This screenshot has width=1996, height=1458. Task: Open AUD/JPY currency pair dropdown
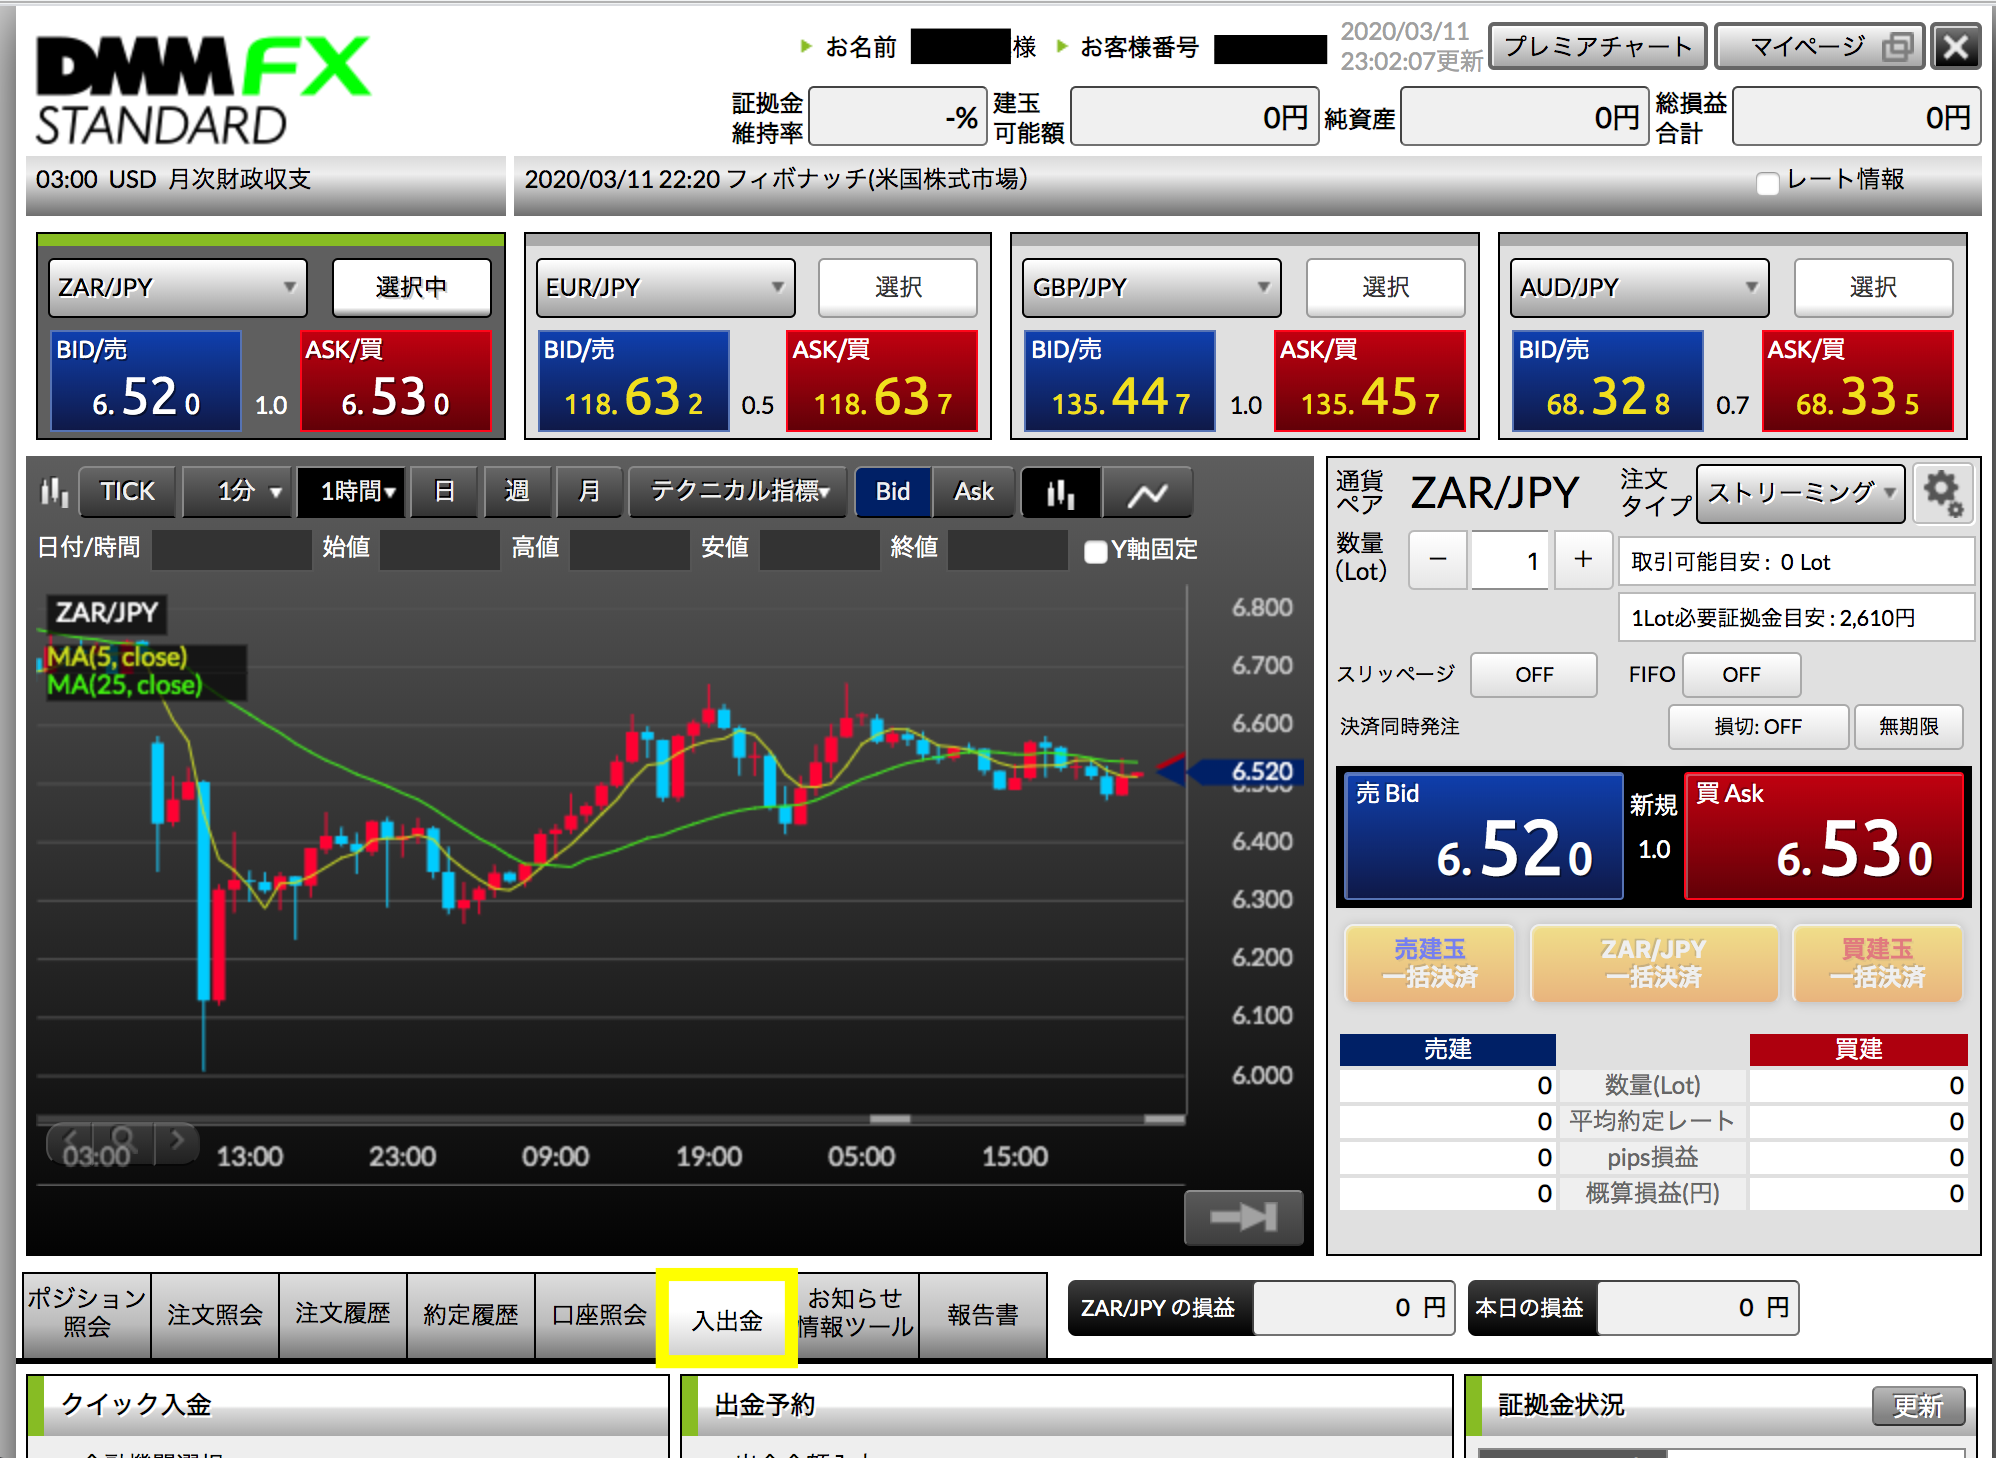pos(1640,288)
